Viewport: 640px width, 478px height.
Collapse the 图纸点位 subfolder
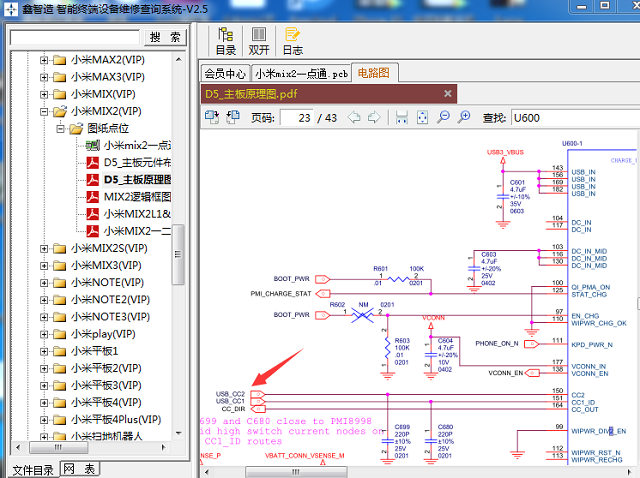click(x=60, y=129)
